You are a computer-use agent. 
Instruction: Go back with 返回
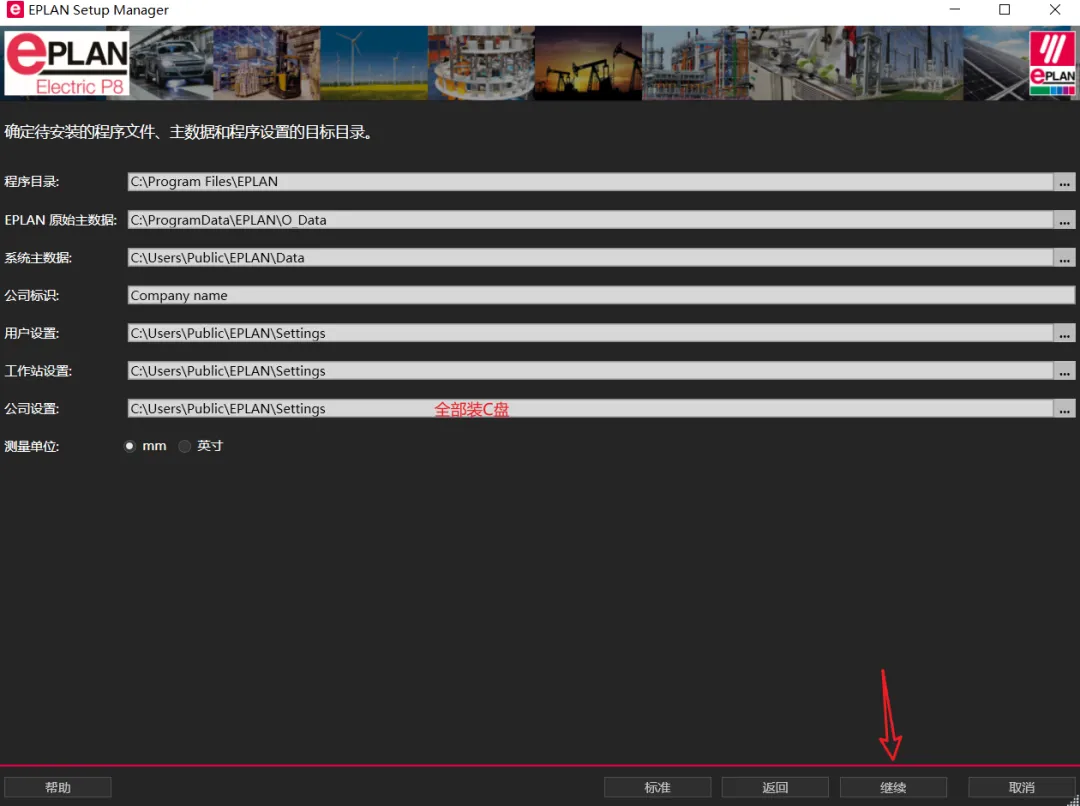(x=775, y=787)
